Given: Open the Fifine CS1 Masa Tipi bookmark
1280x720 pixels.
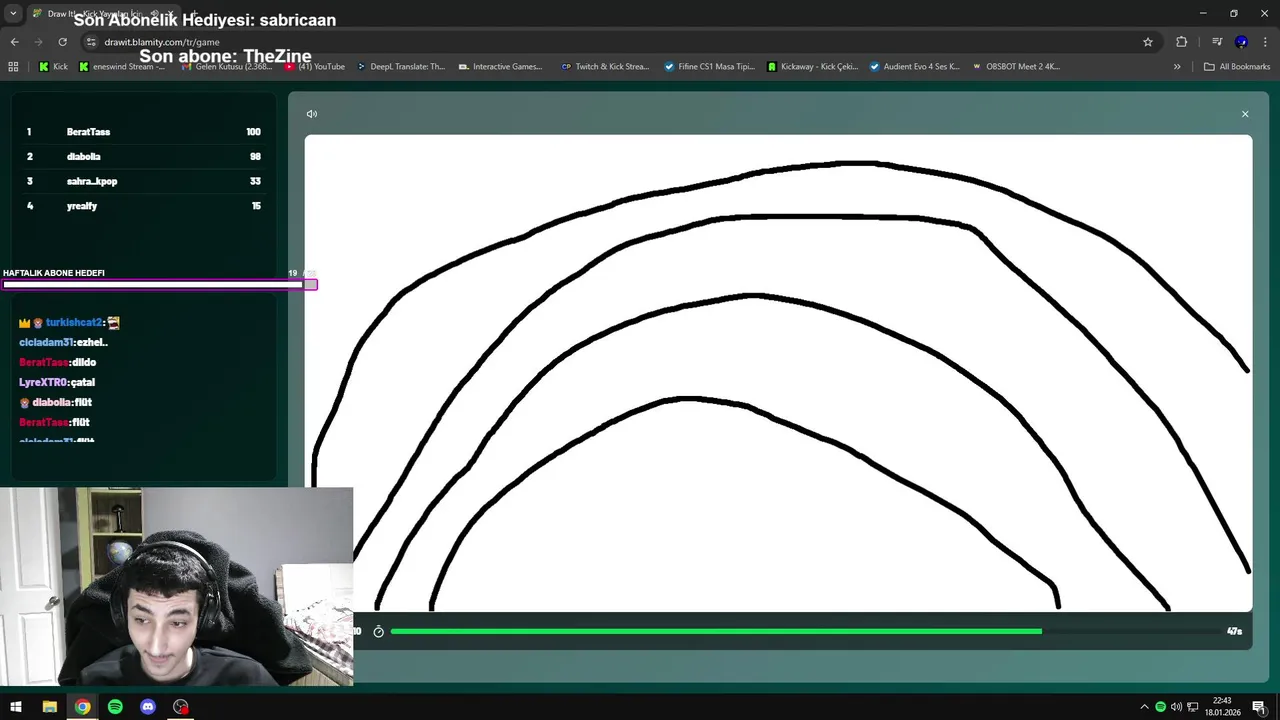Looking at the screenshot, I should (x=710, y=67).
